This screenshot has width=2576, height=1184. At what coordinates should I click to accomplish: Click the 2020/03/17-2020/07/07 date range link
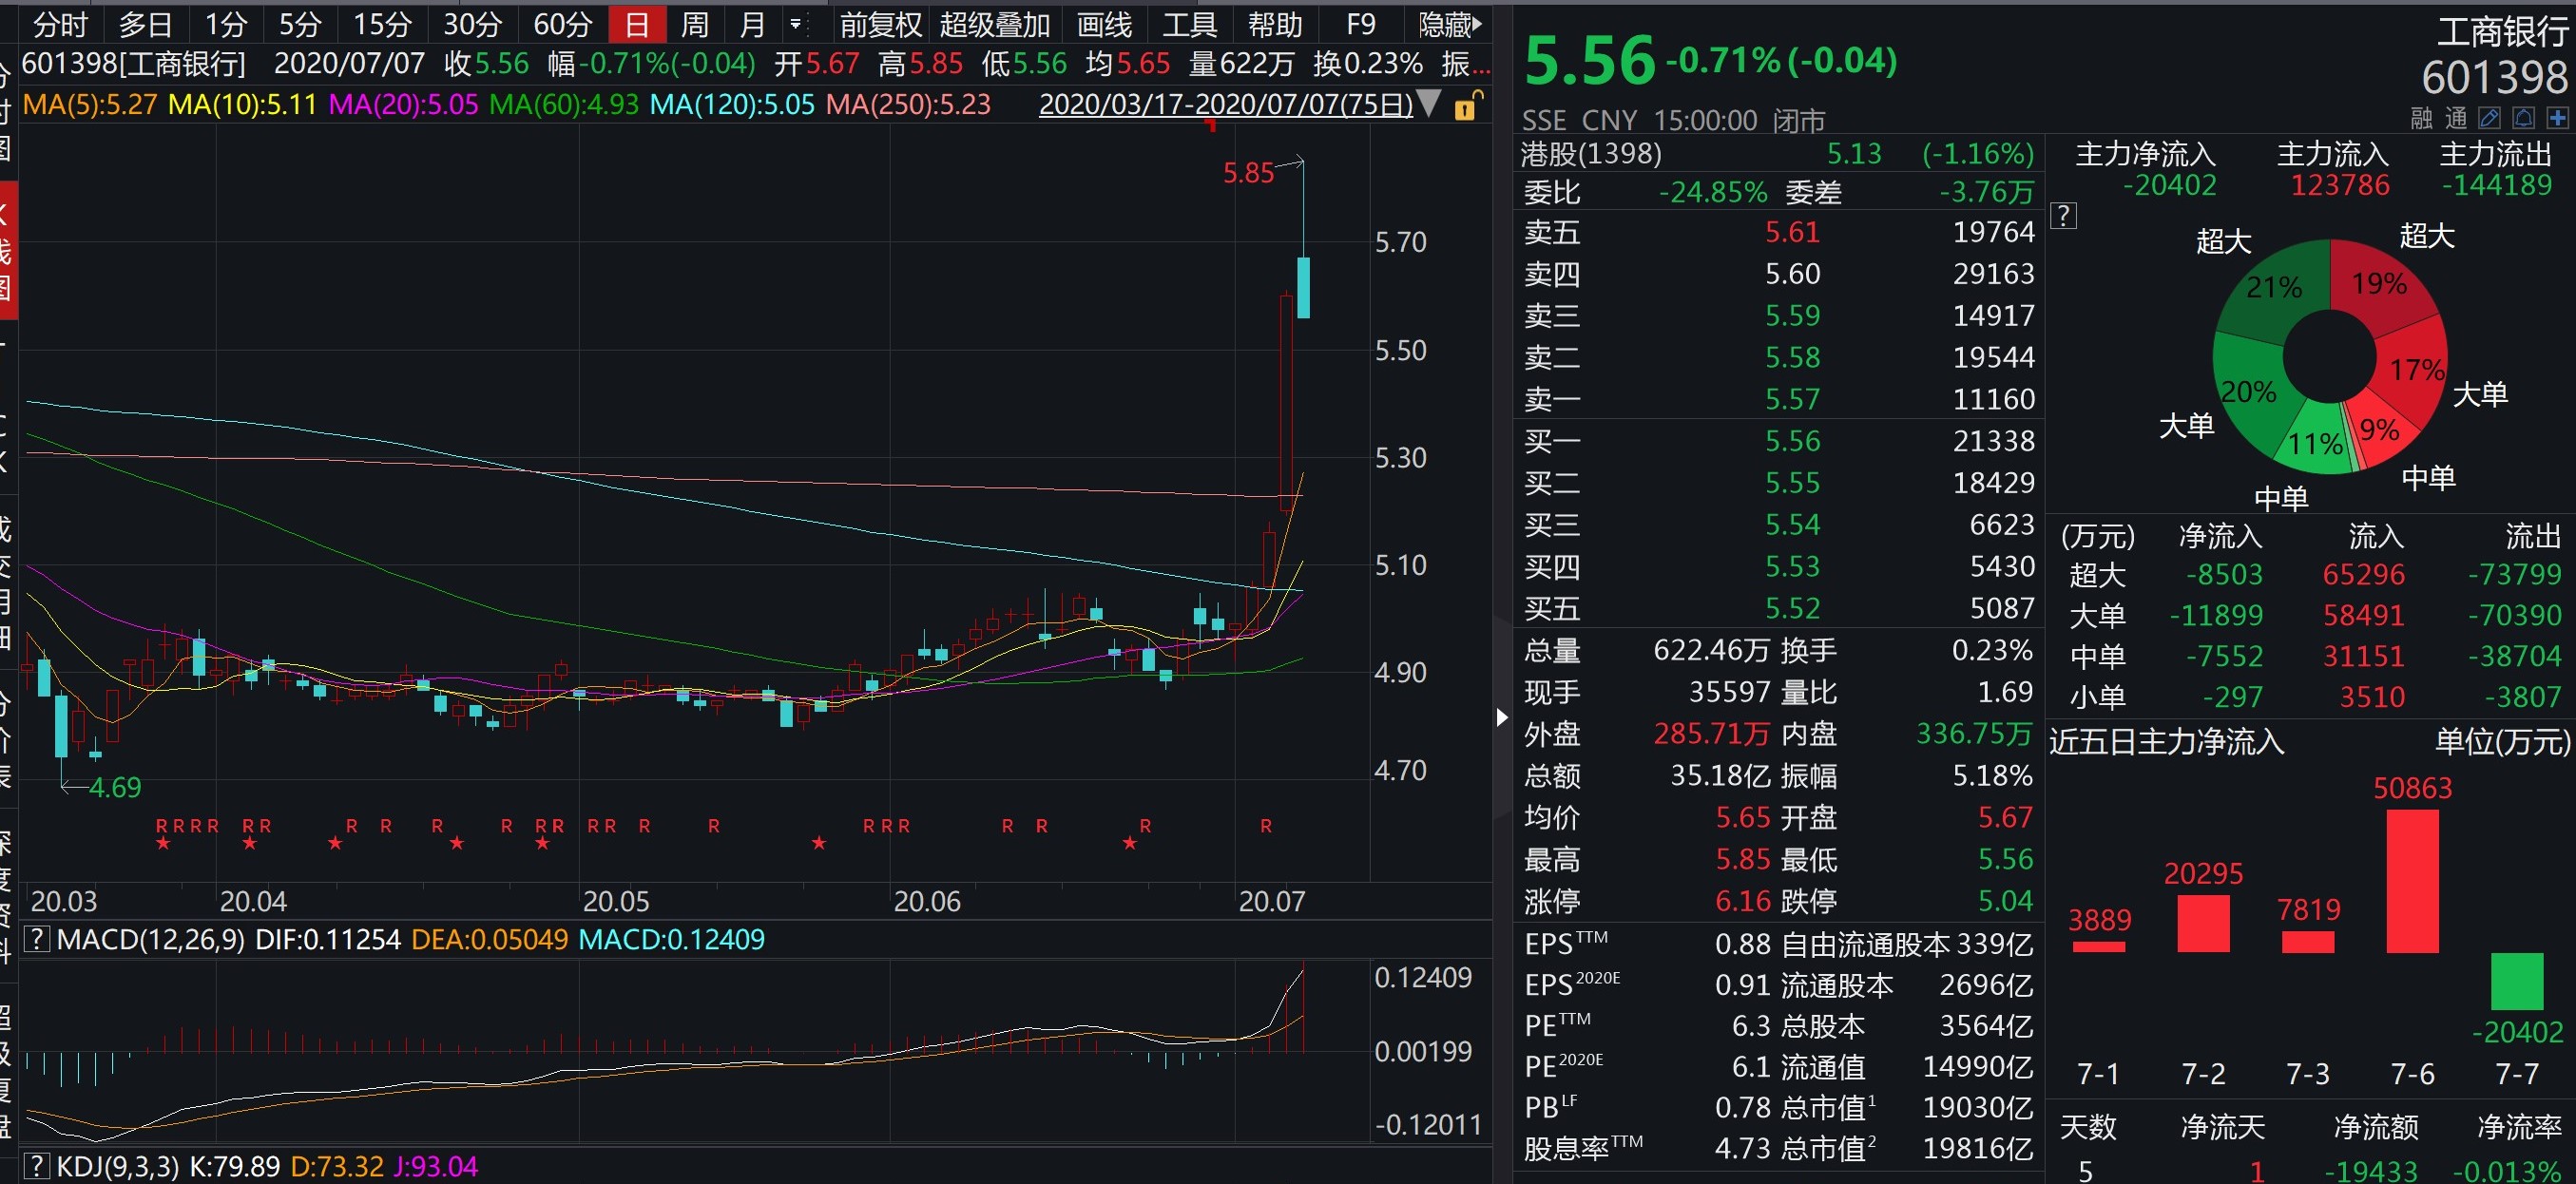[1225, 105]
